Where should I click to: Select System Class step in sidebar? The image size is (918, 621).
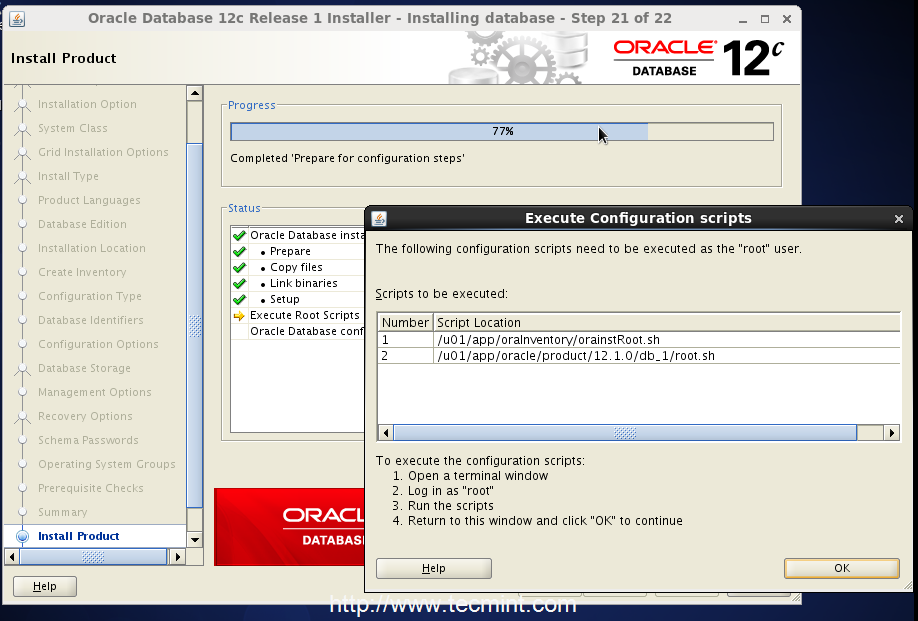[x=73, y=128]
